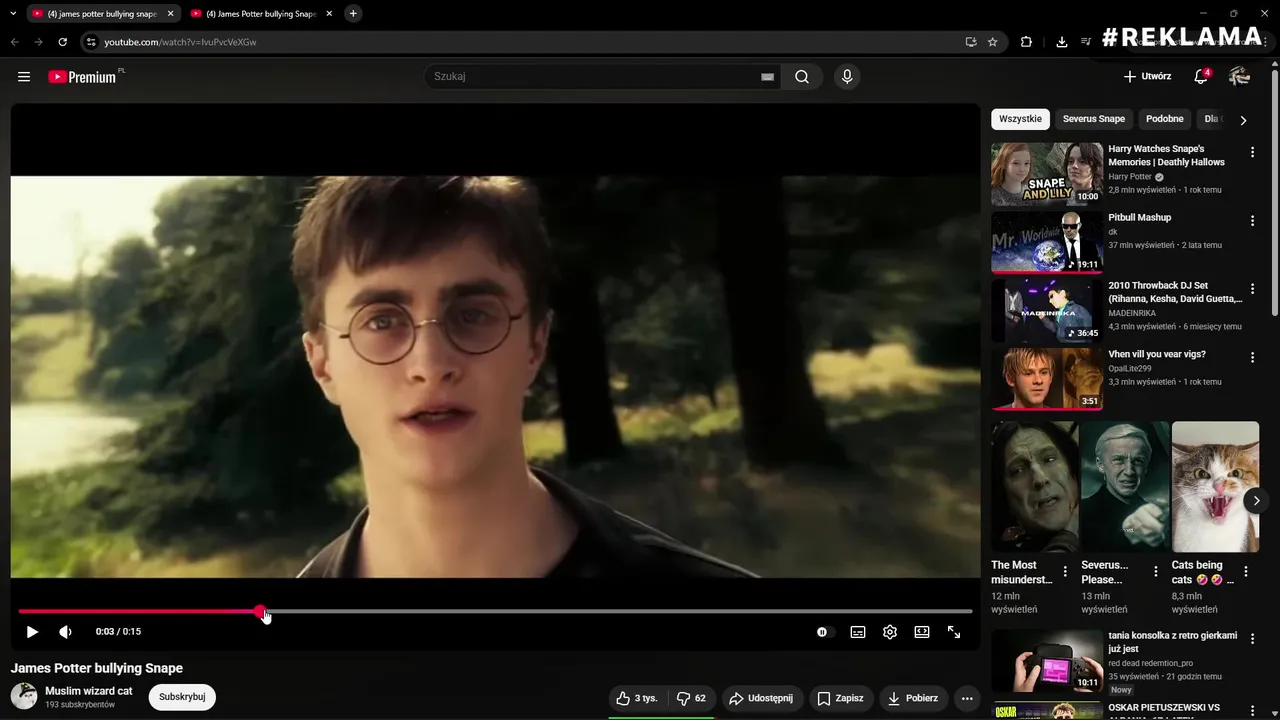Save the video with Zapisz

[840, 698]
